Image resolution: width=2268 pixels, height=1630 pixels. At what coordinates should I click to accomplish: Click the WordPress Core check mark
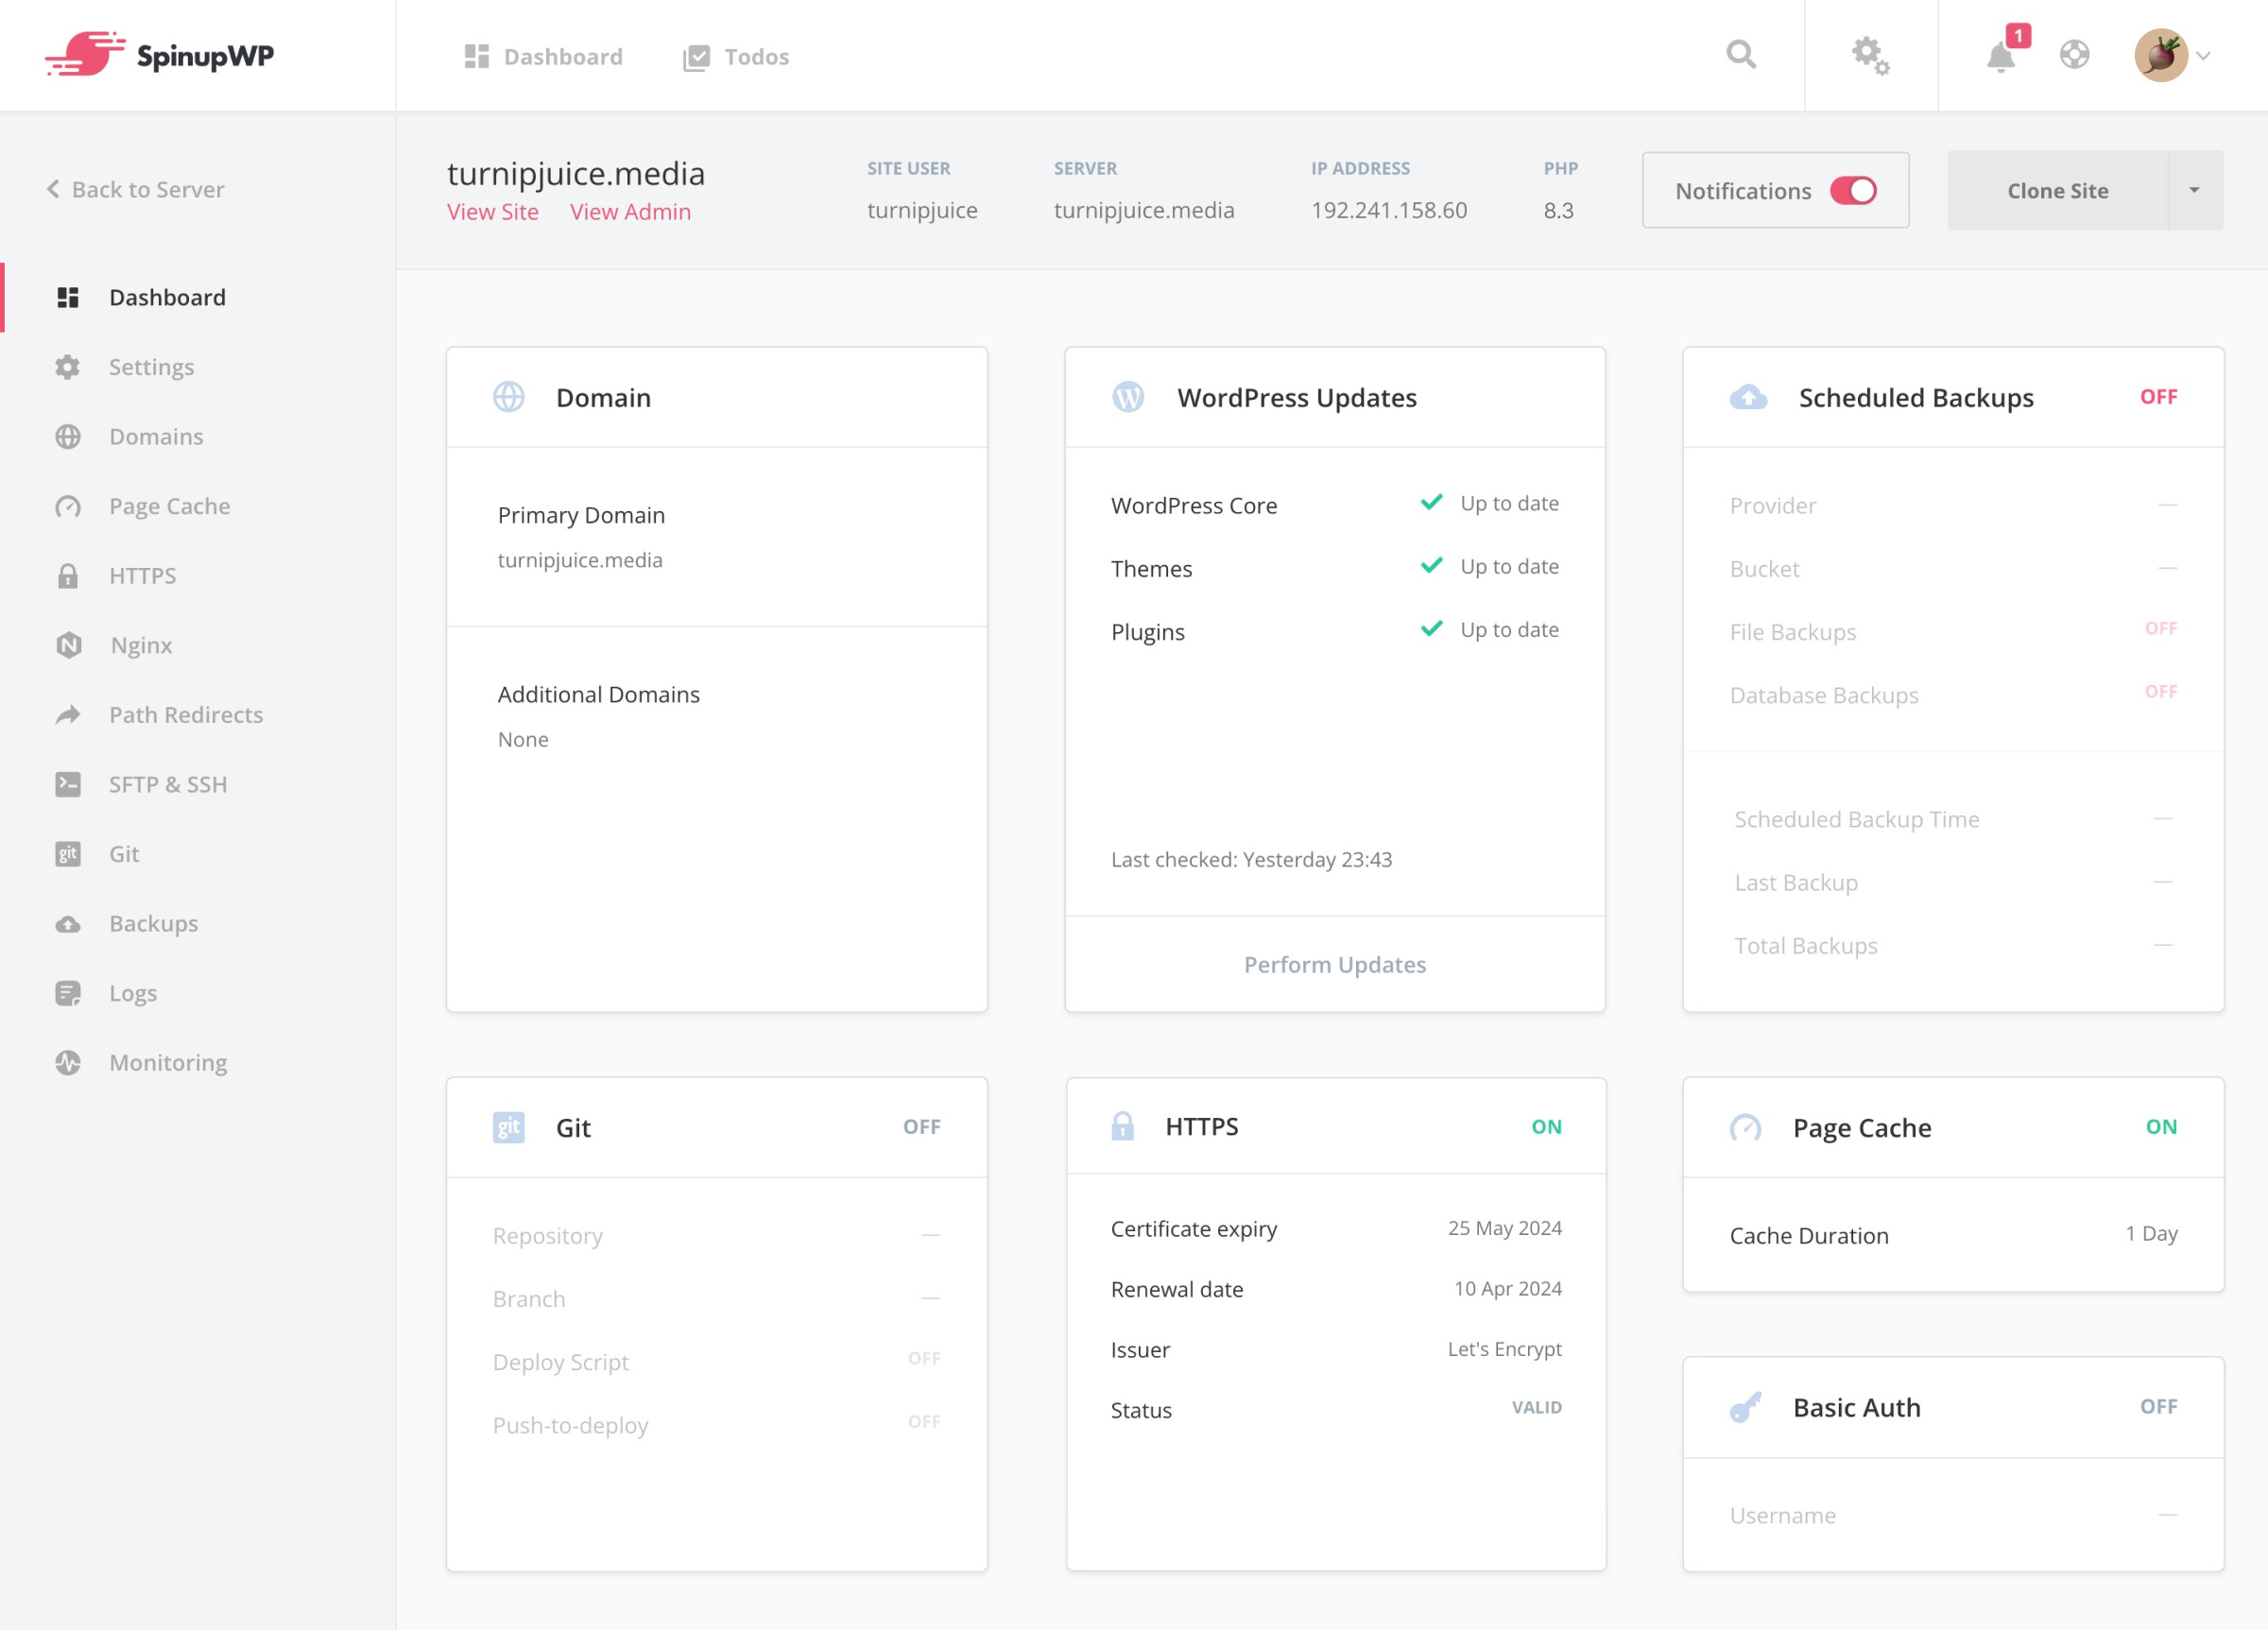[x=1431, y=502]
